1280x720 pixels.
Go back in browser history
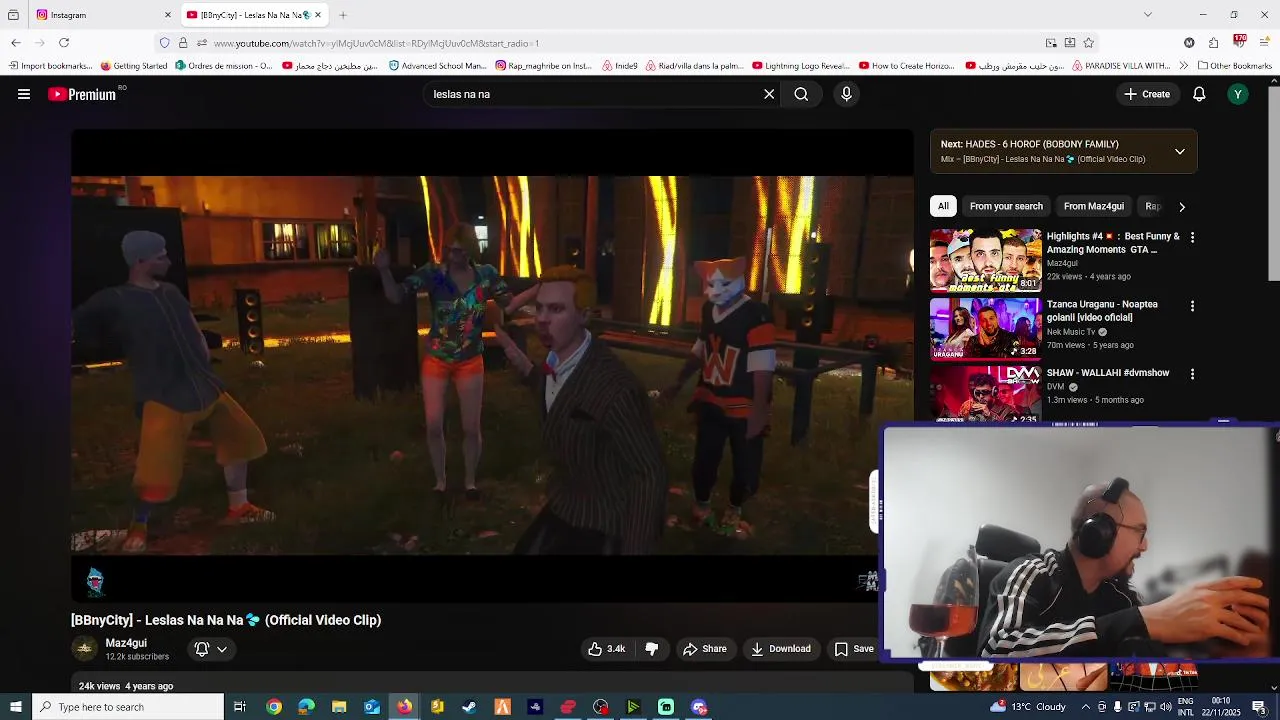[16, 43]
